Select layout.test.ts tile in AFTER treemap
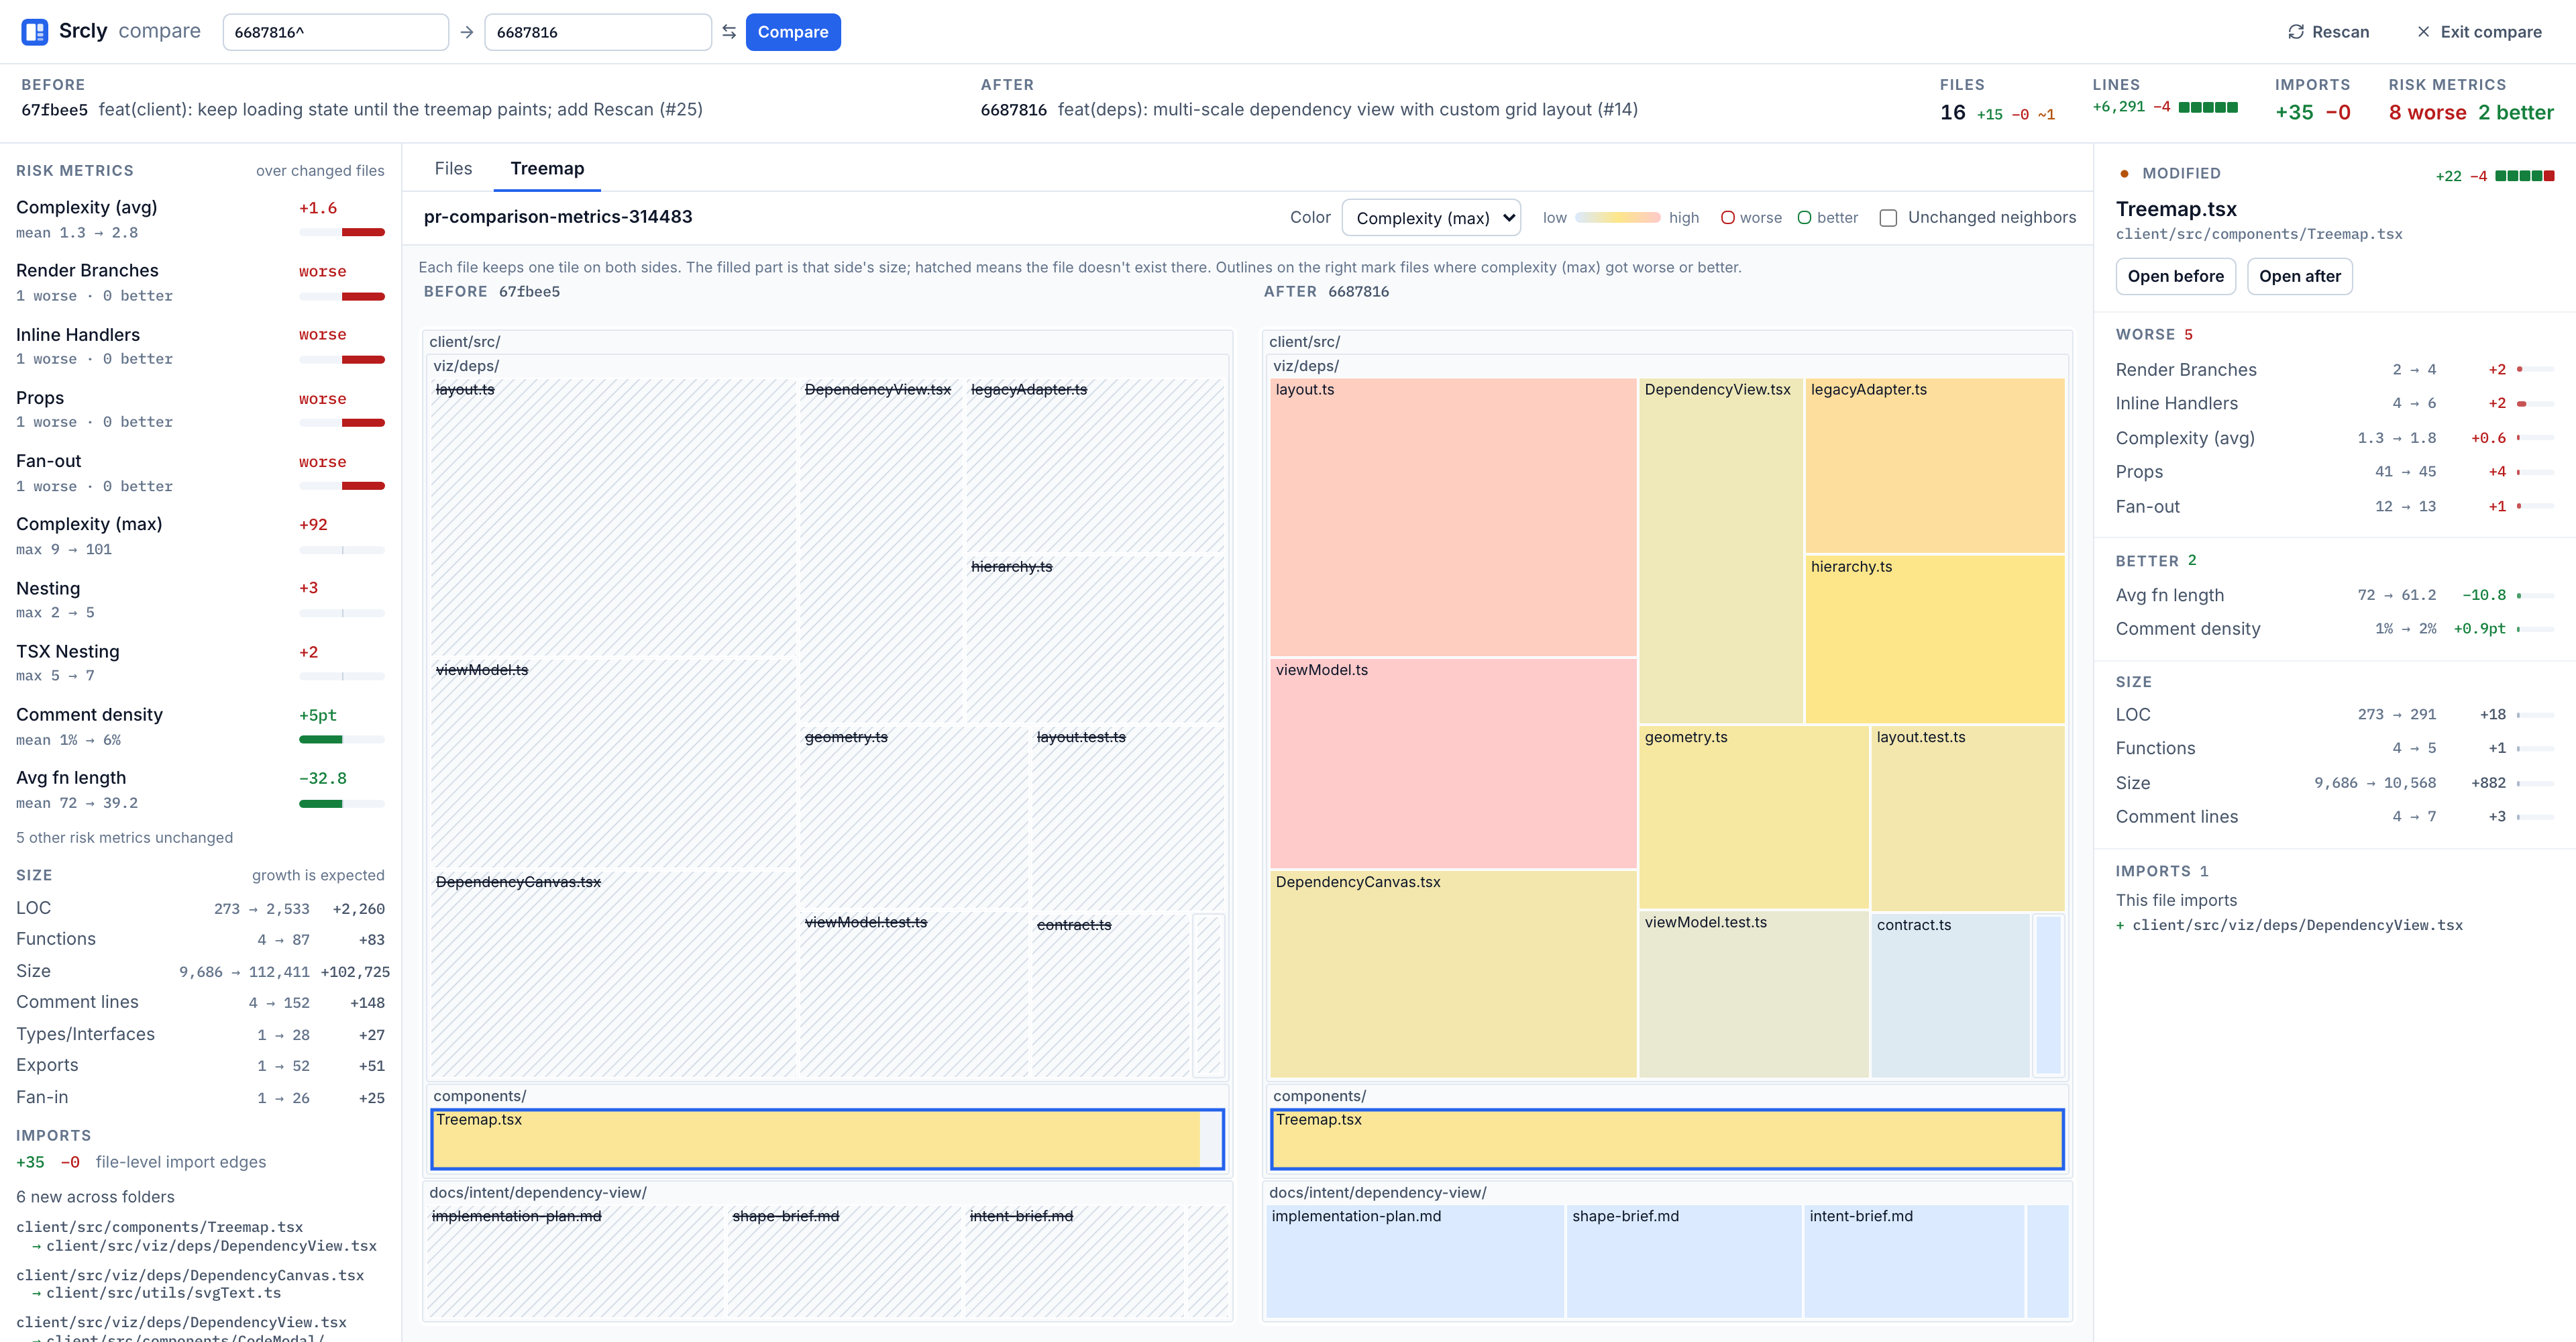The height and width of the screenshot is (1342, 2576). [x=1967, y=818]
